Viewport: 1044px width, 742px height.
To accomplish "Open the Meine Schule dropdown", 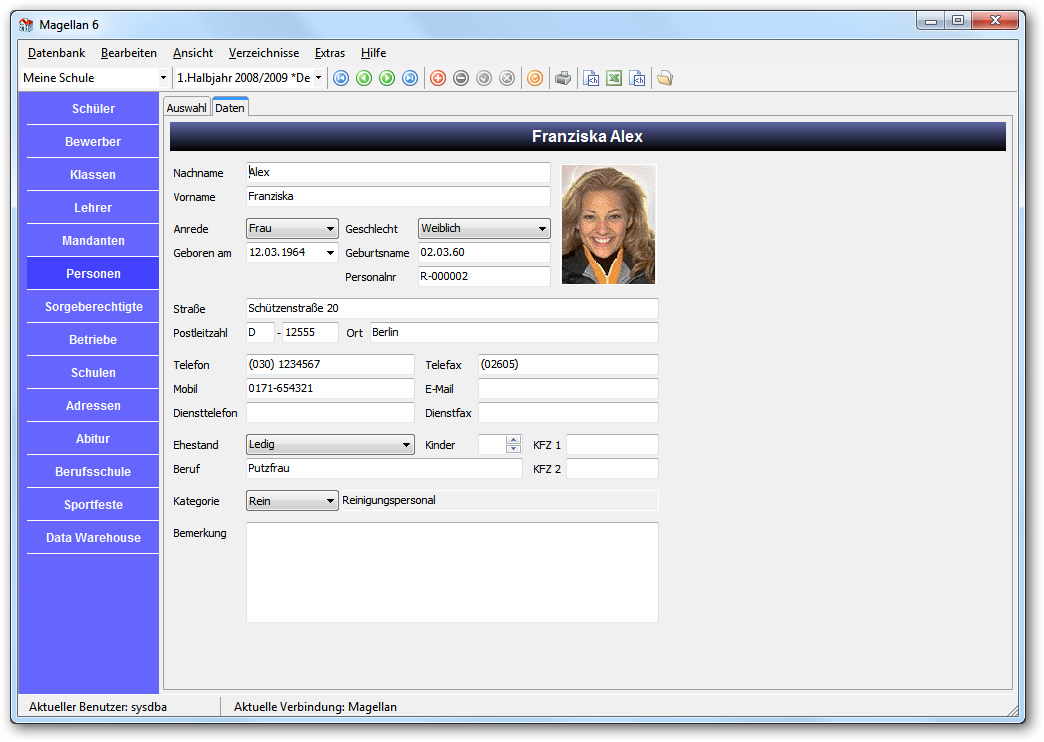I will tap(162, 78).
